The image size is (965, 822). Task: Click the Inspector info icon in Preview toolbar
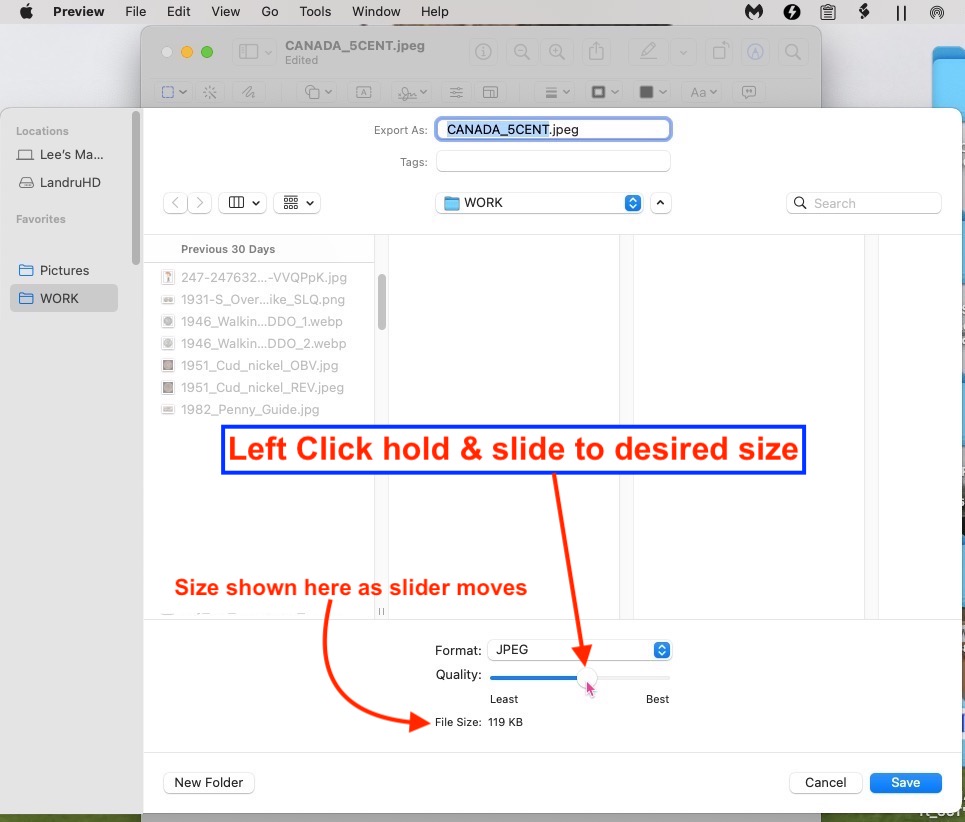[x=483, y=52]
